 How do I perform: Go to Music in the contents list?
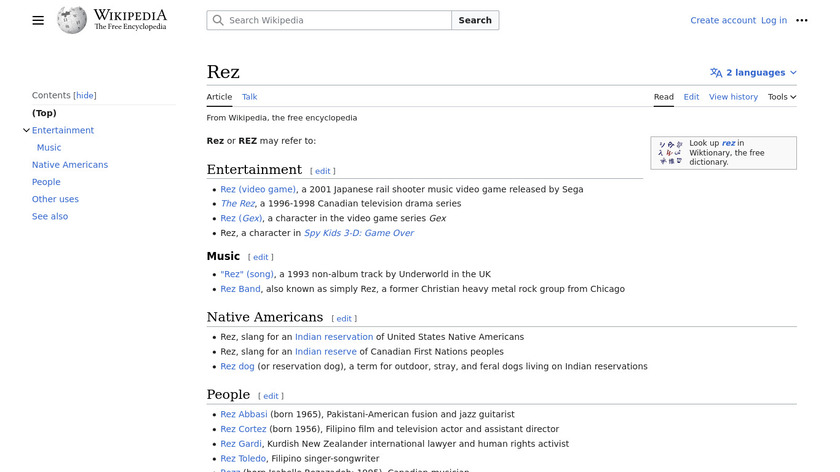point(49,147)
